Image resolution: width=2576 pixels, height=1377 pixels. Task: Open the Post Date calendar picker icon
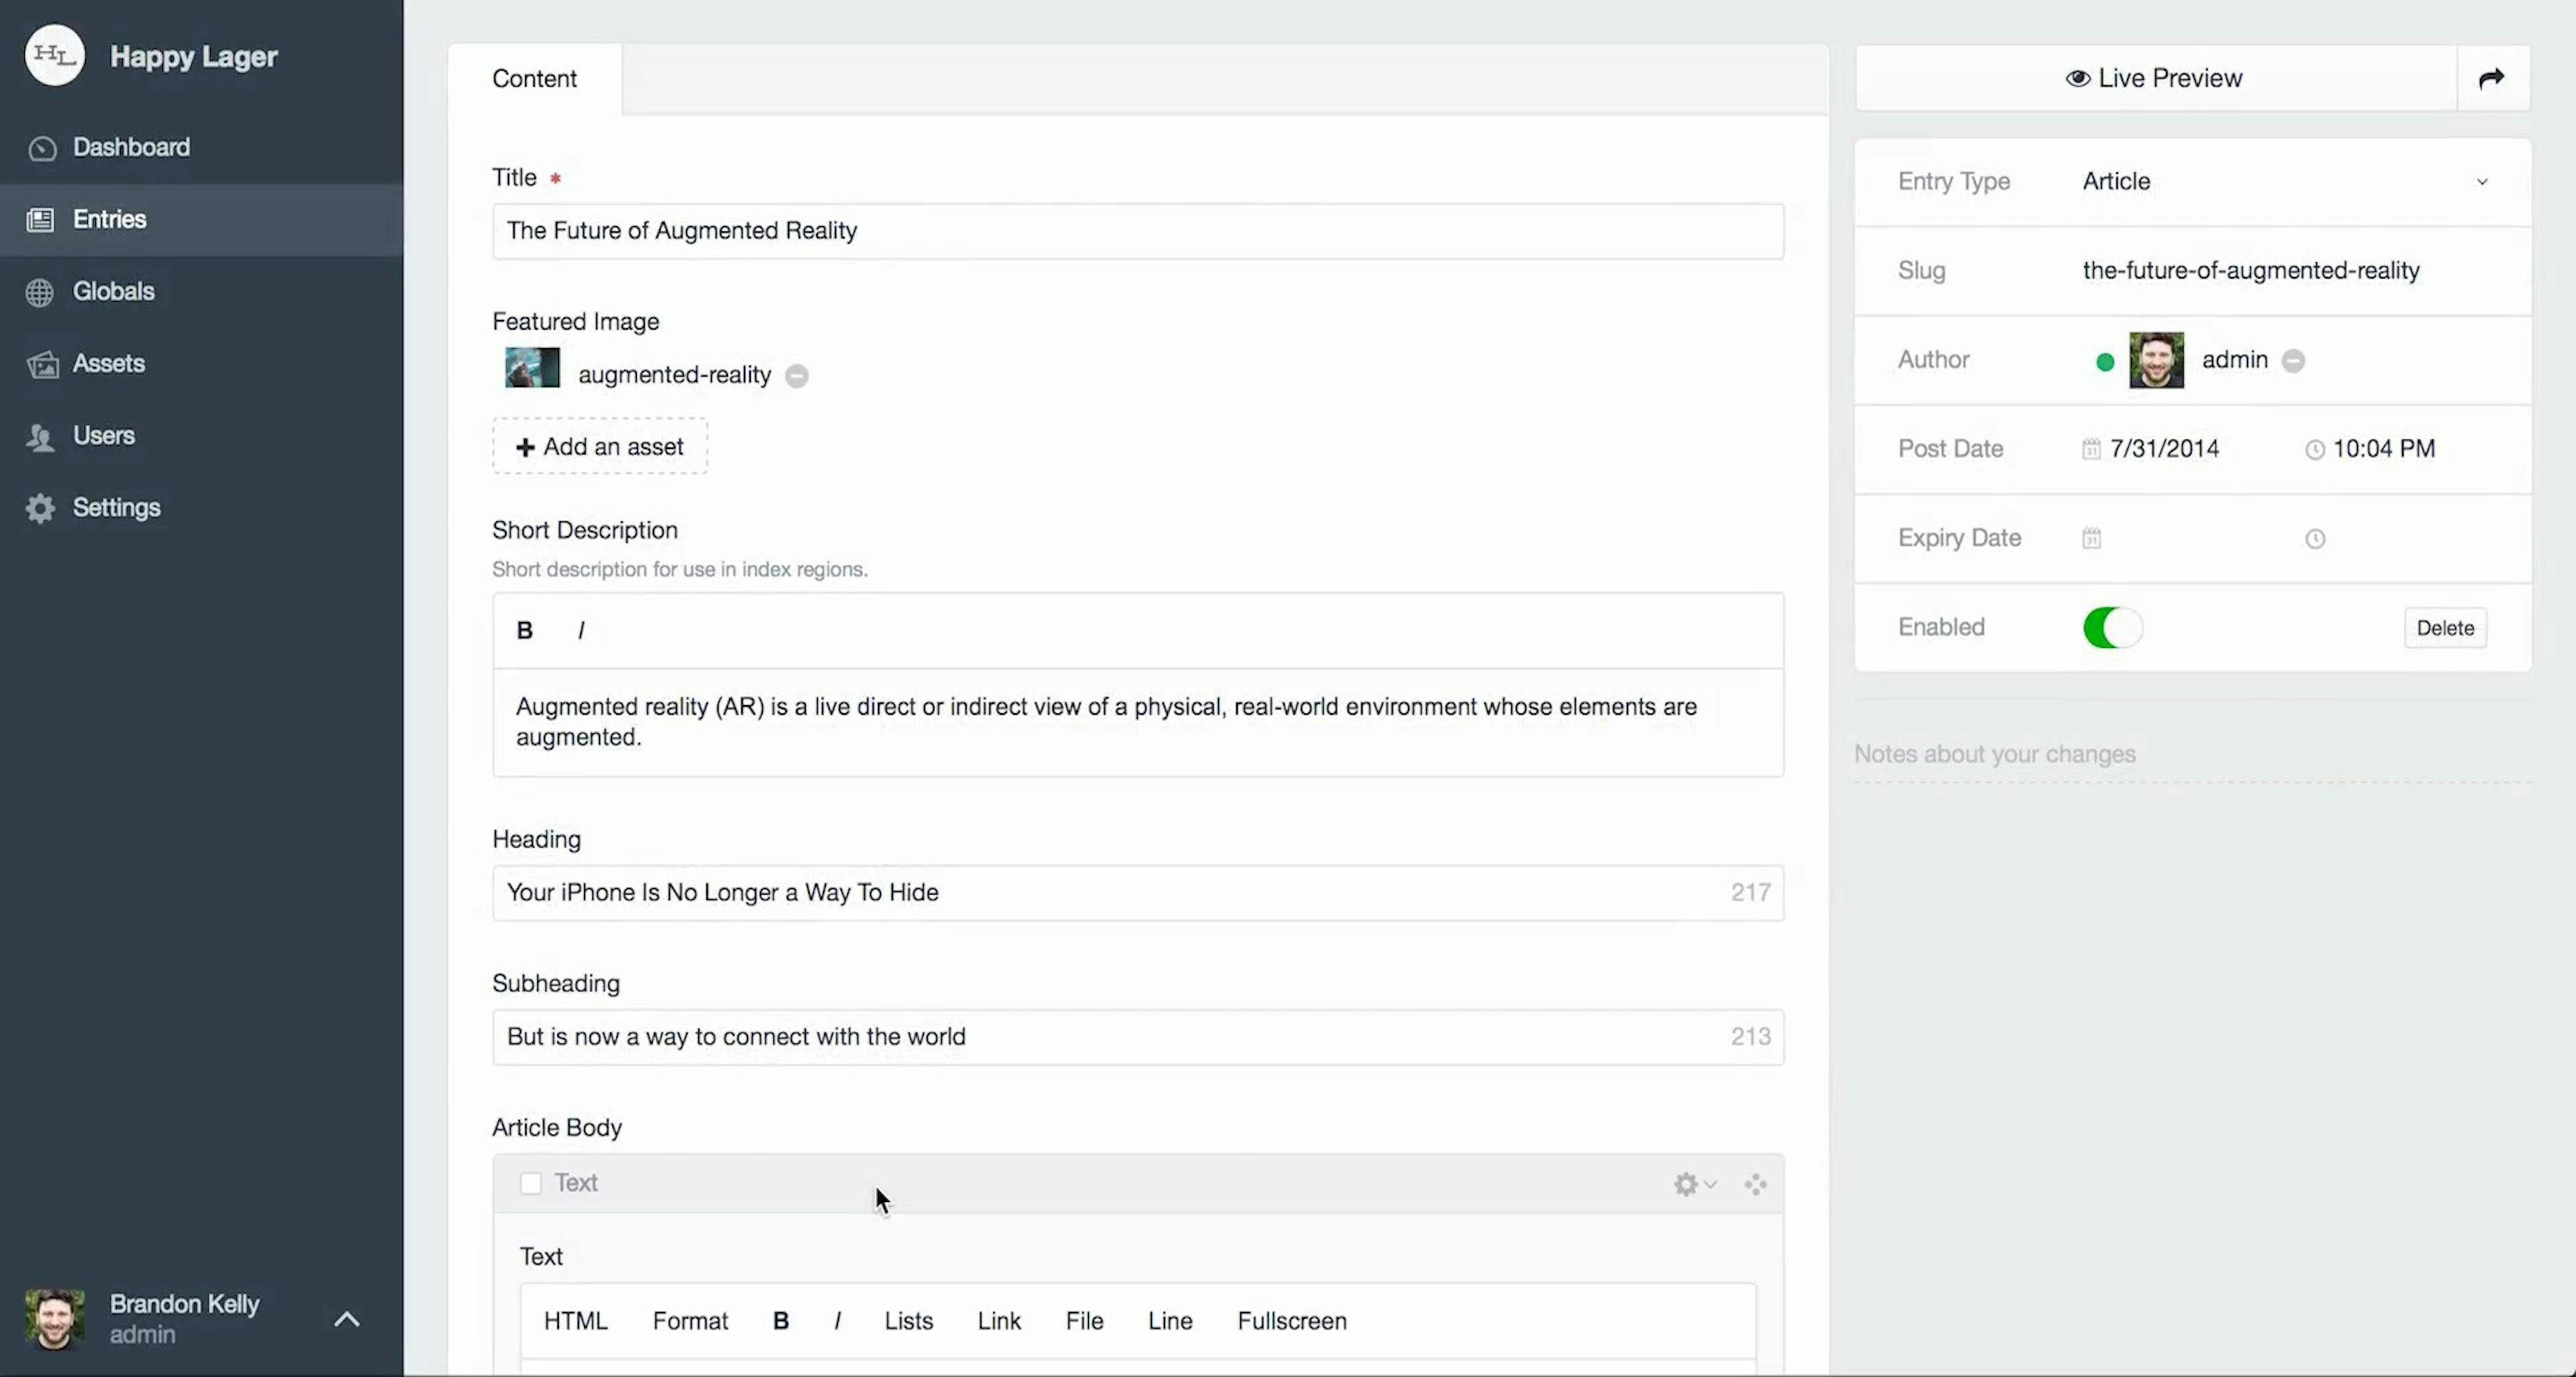2091,449
